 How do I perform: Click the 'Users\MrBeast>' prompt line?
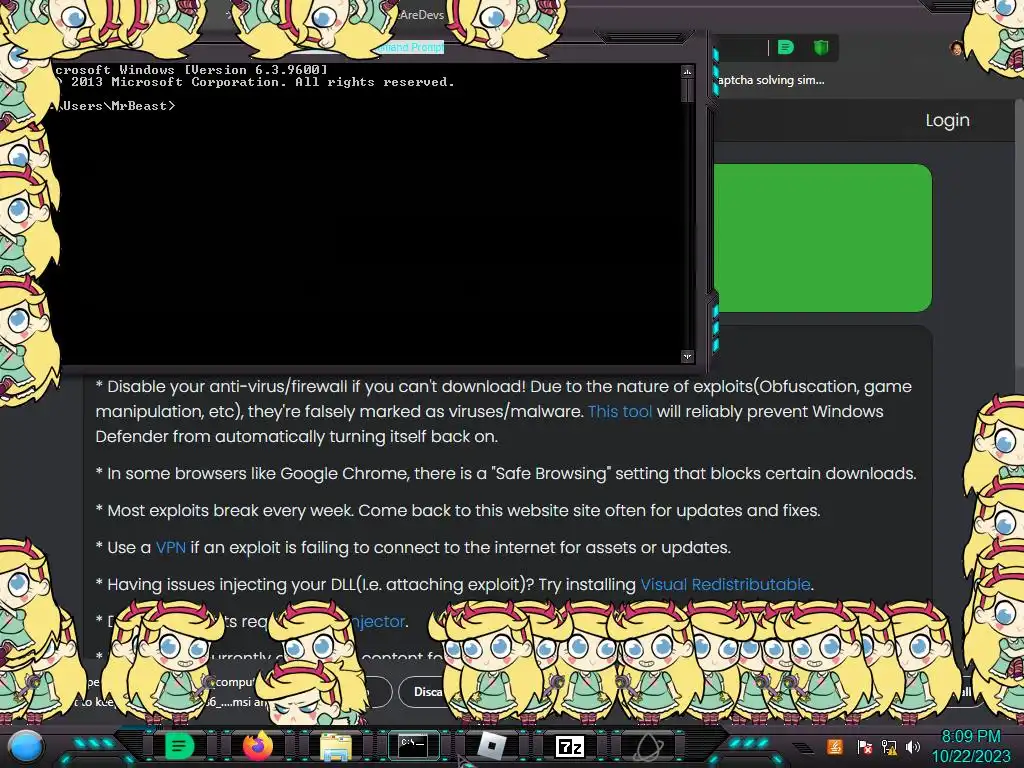(x=116, y=106)
